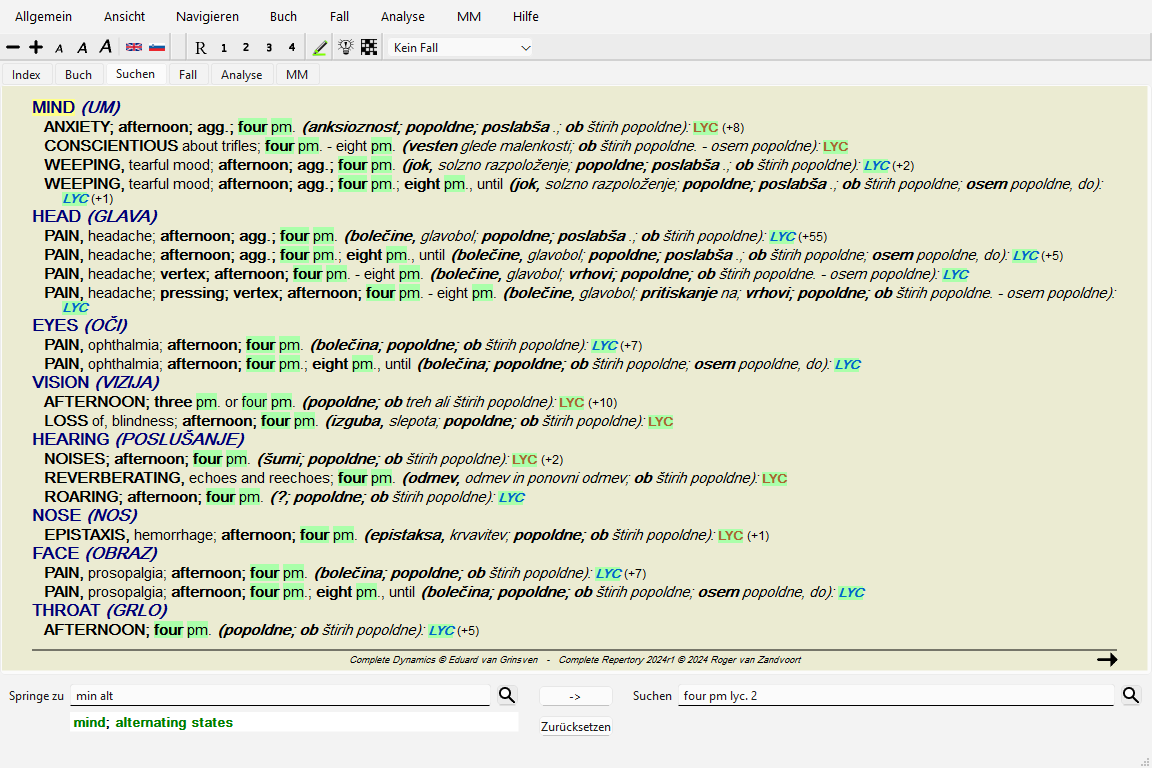Toggle the English flag language

point(133,47)
